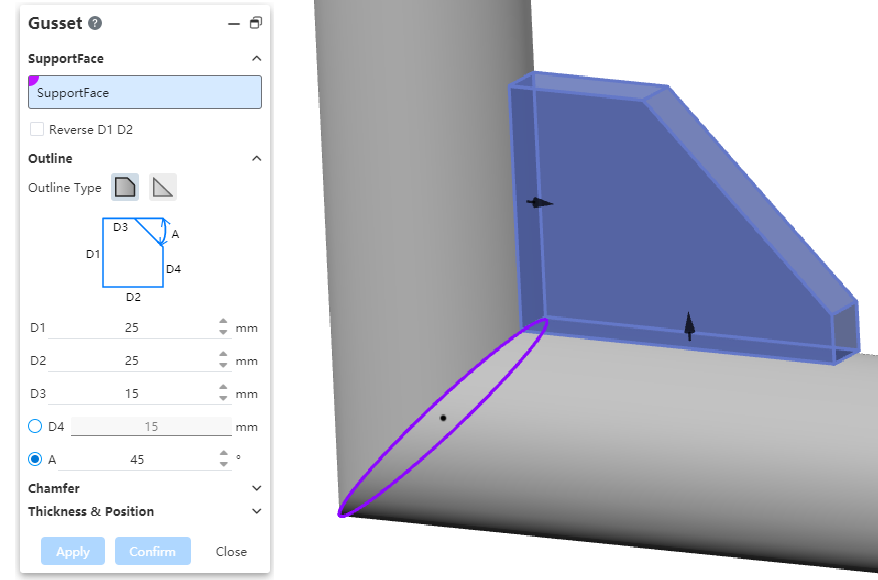Image resolution: width=878 pixels, height=580 pixels.
Task: Click the A angle field showing 45
Action: click(x=137, y=460)
